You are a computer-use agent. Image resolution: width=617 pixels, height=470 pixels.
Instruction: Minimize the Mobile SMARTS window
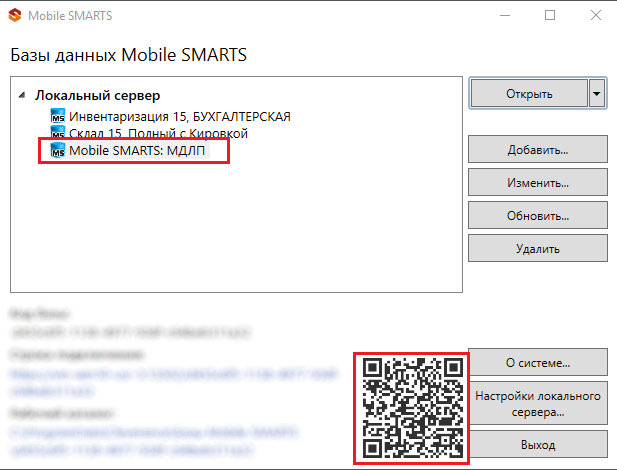pos(505,15)
